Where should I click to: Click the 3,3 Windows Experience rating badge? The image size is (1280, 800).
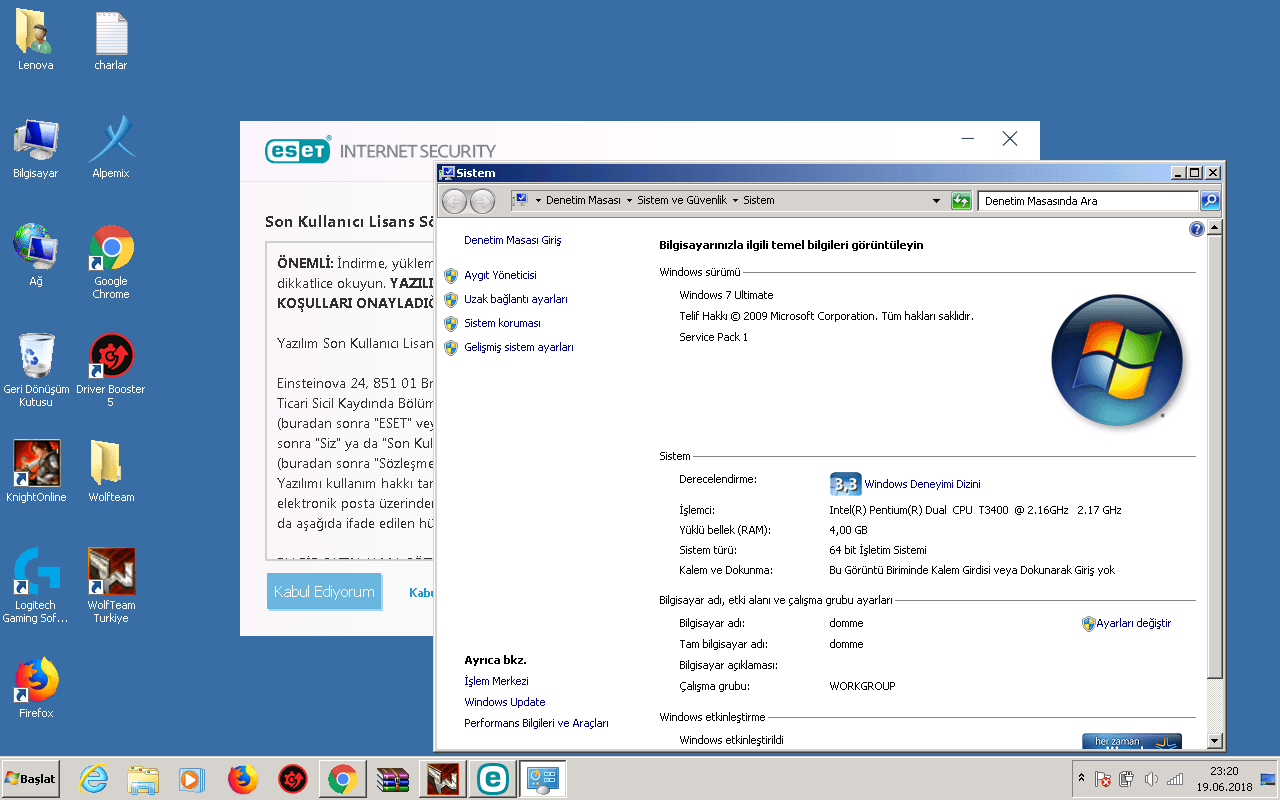845,484
